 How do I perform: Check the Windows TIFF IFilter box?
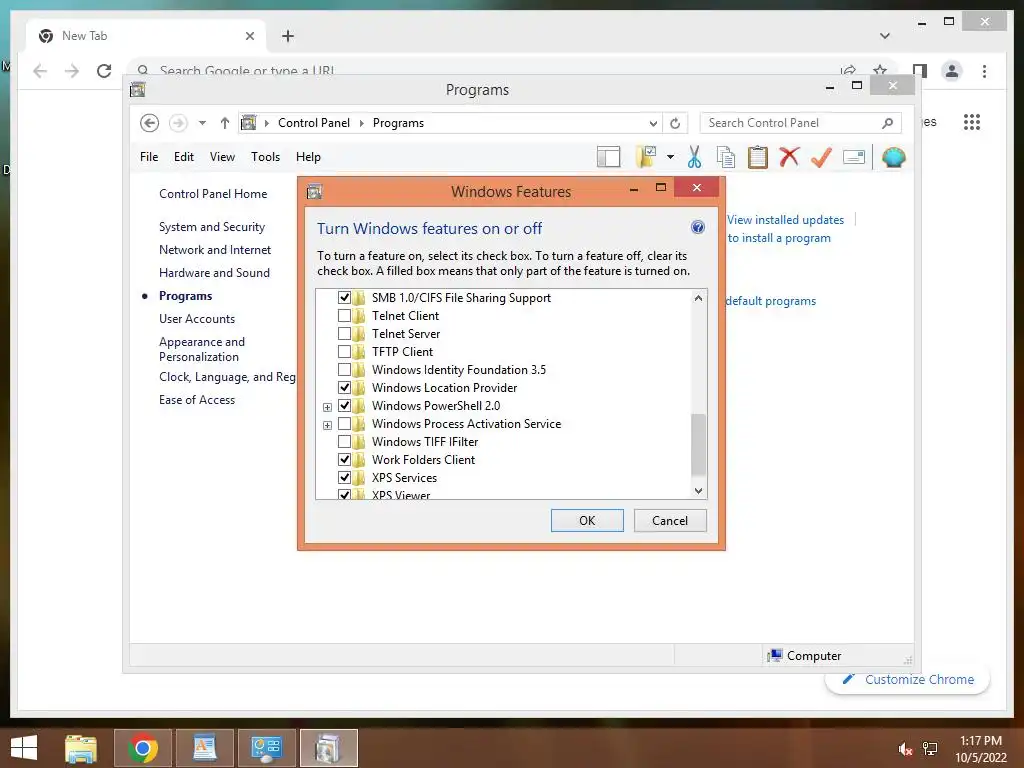pos(344,442)
